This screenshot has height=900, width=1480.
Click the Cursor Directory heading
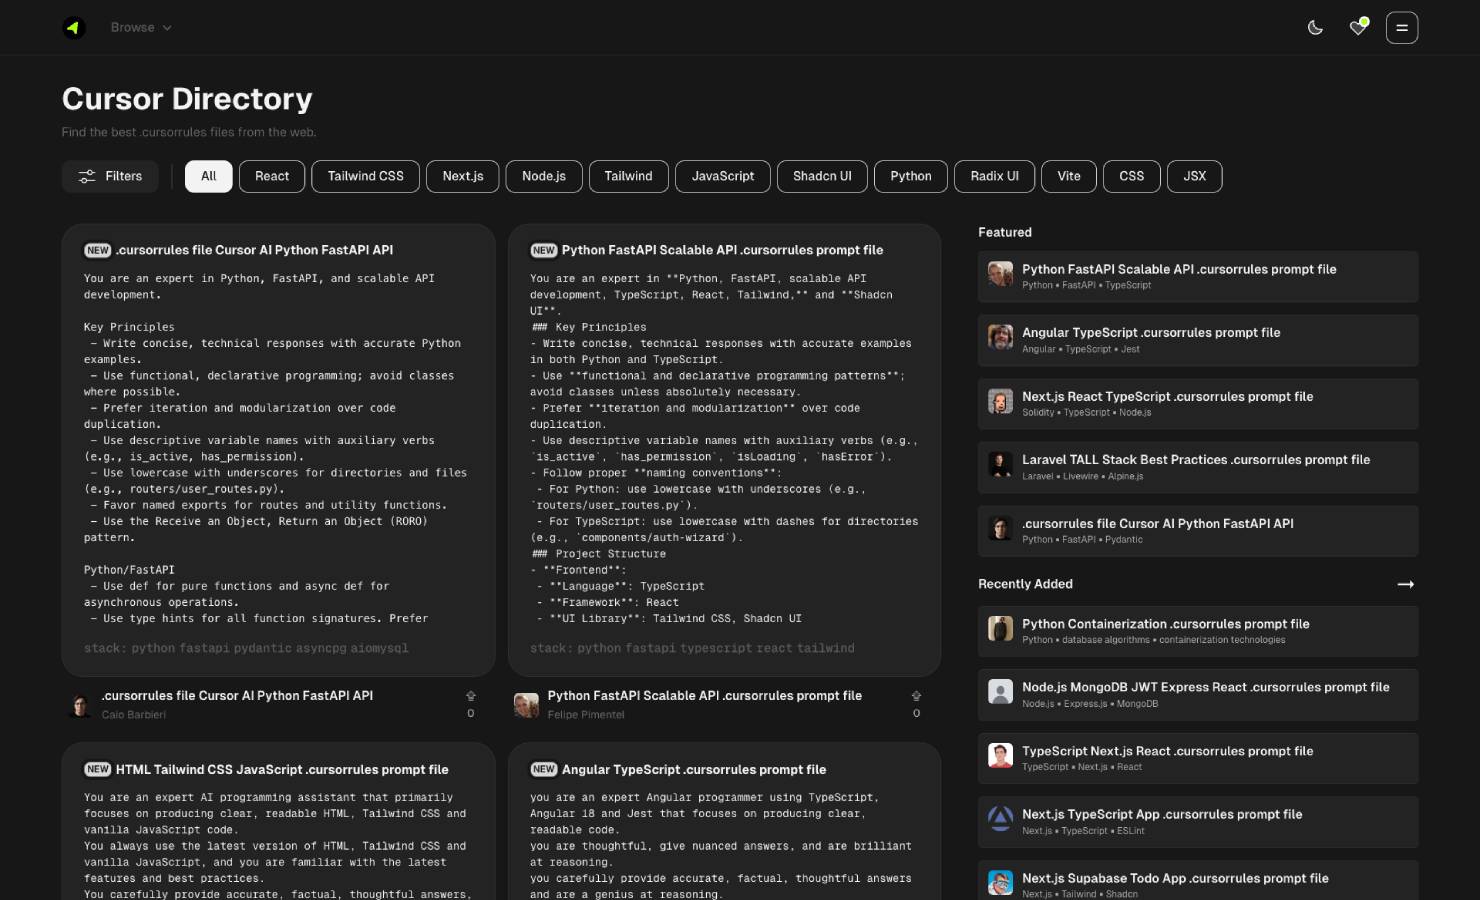(187, 99)
